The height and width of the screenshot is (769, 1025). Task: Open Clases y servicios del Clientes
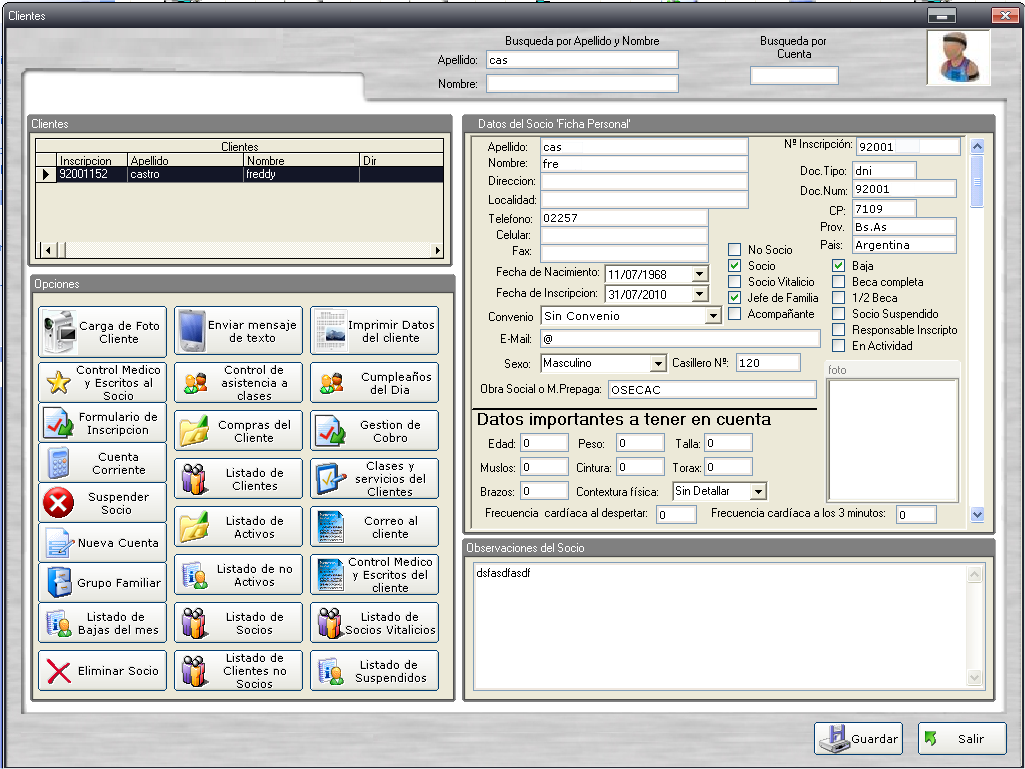click(x=375, y=479)
